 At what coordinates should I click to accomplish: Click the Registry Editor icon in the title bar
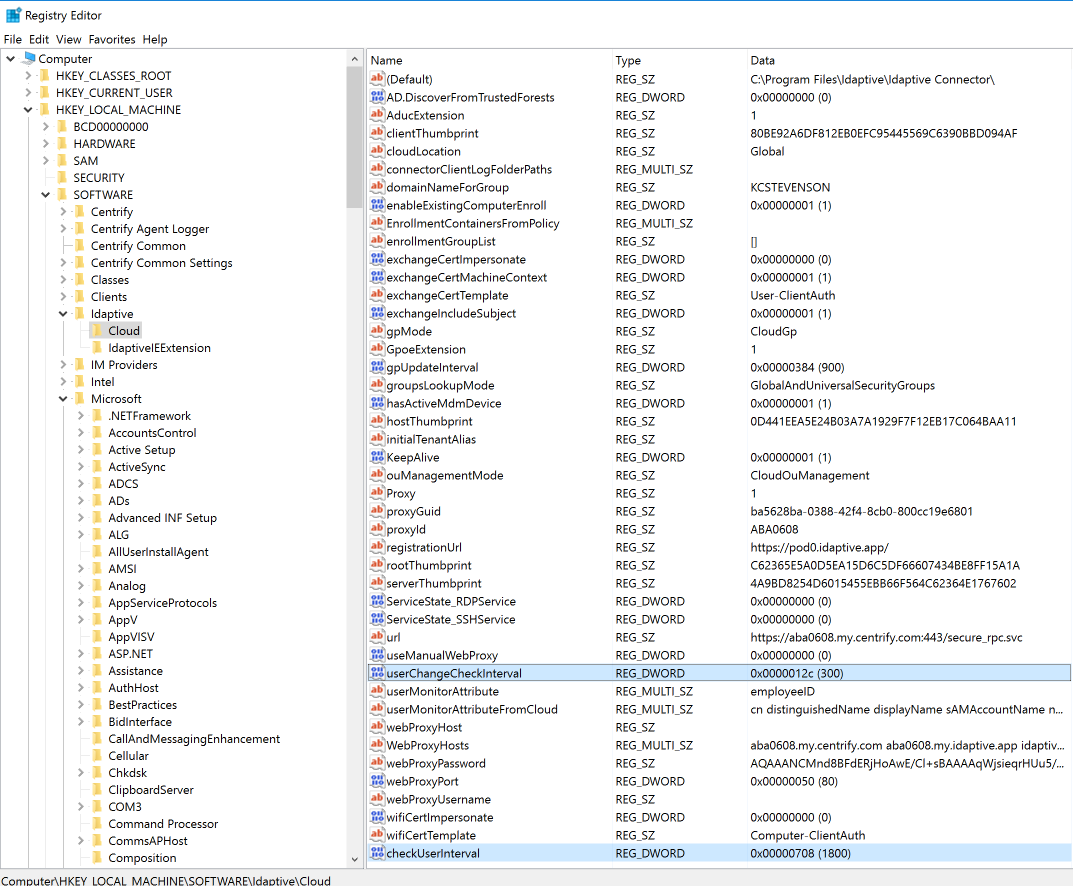click(x=10, y=15)
